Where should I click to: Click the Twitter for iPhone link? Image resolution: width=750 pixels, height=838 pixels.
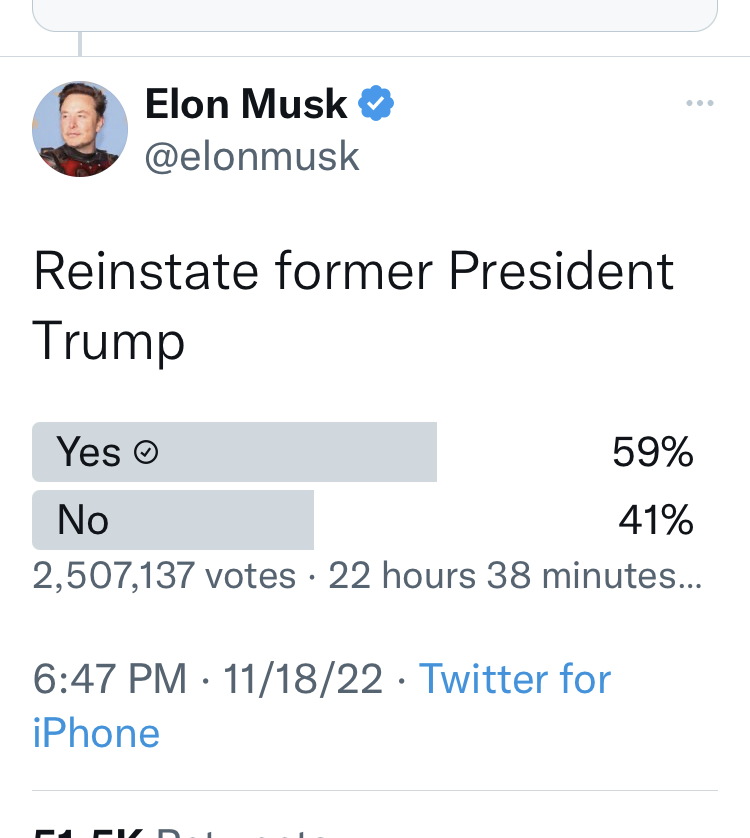[514, 680]
